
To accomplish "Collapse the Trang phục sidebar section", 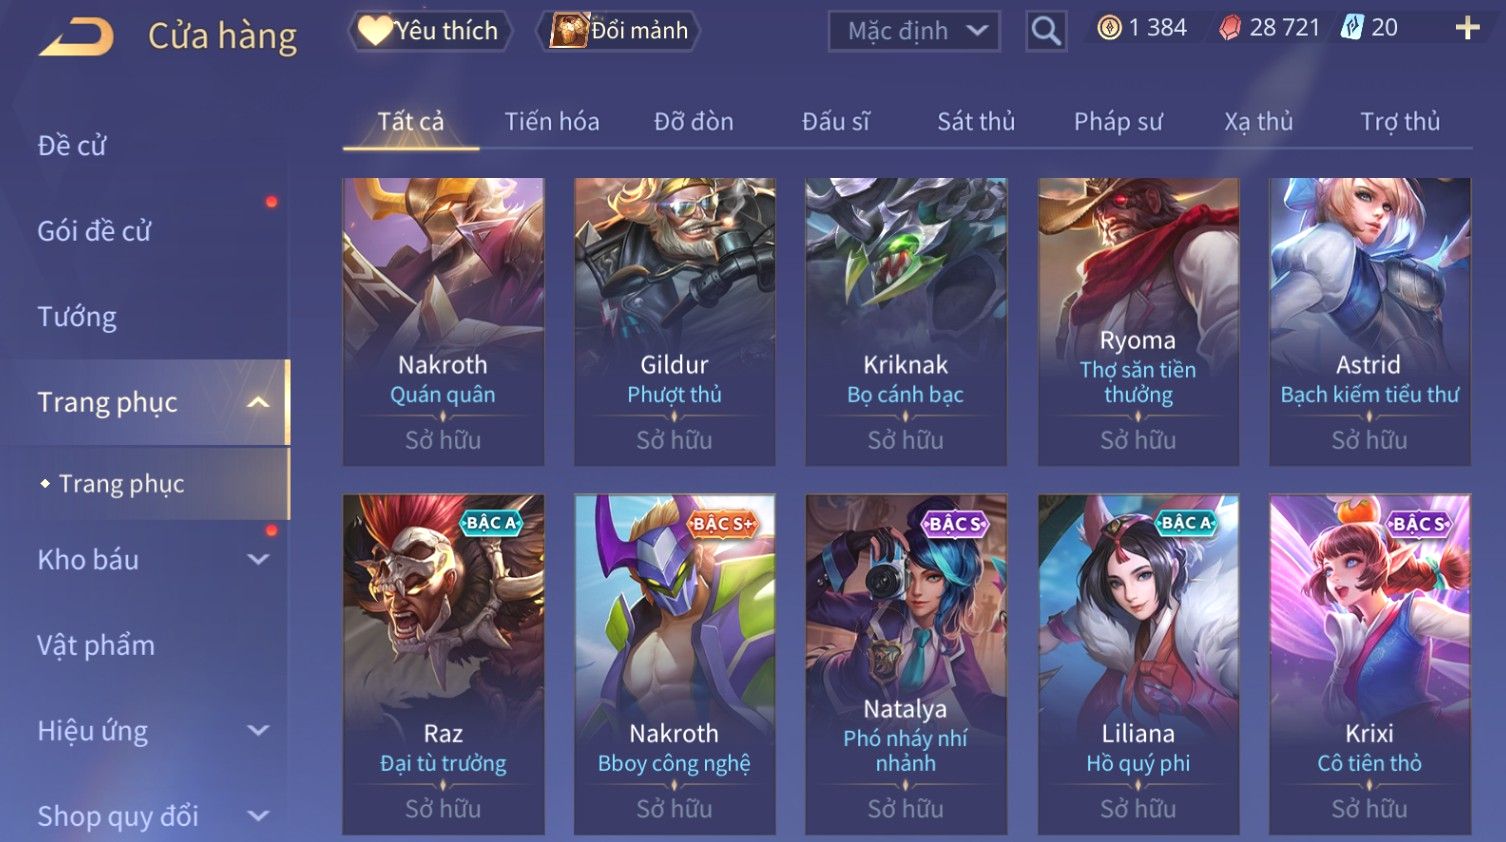I will click(x=258, y=402).
